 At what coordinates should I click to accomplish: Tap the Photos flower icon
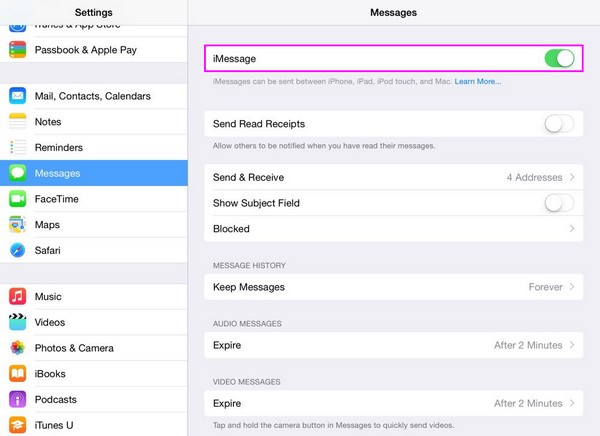[x=18, y=348]
